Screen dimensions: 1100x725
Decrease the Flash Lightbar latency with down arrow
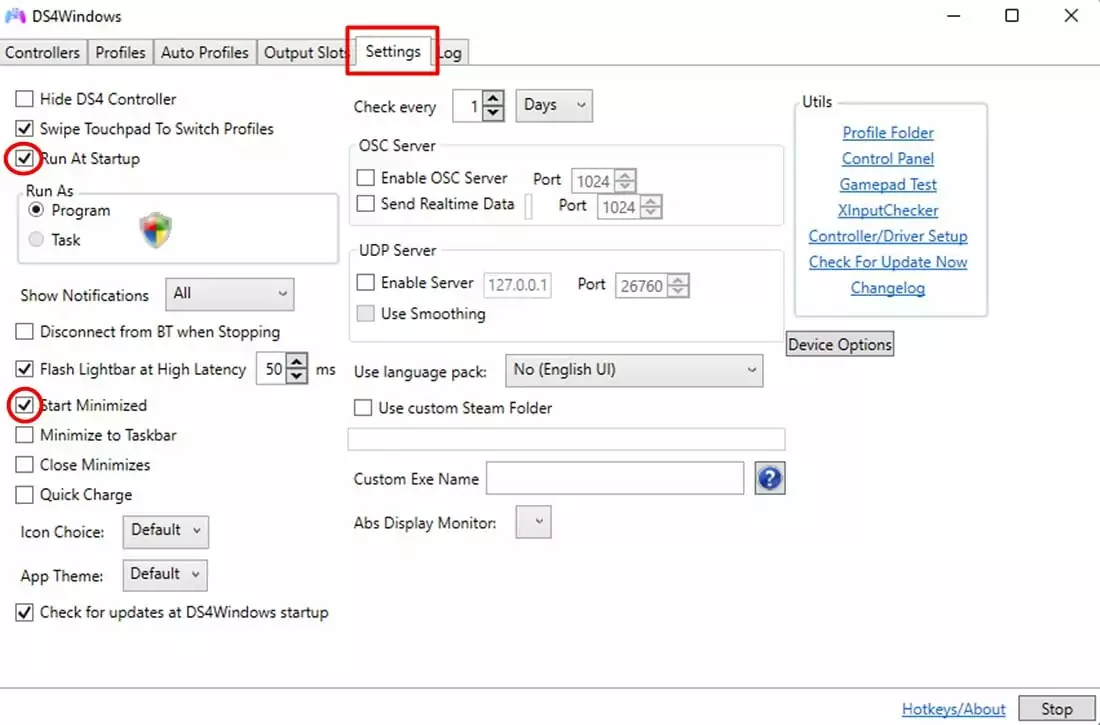click(x=297, y=376)
